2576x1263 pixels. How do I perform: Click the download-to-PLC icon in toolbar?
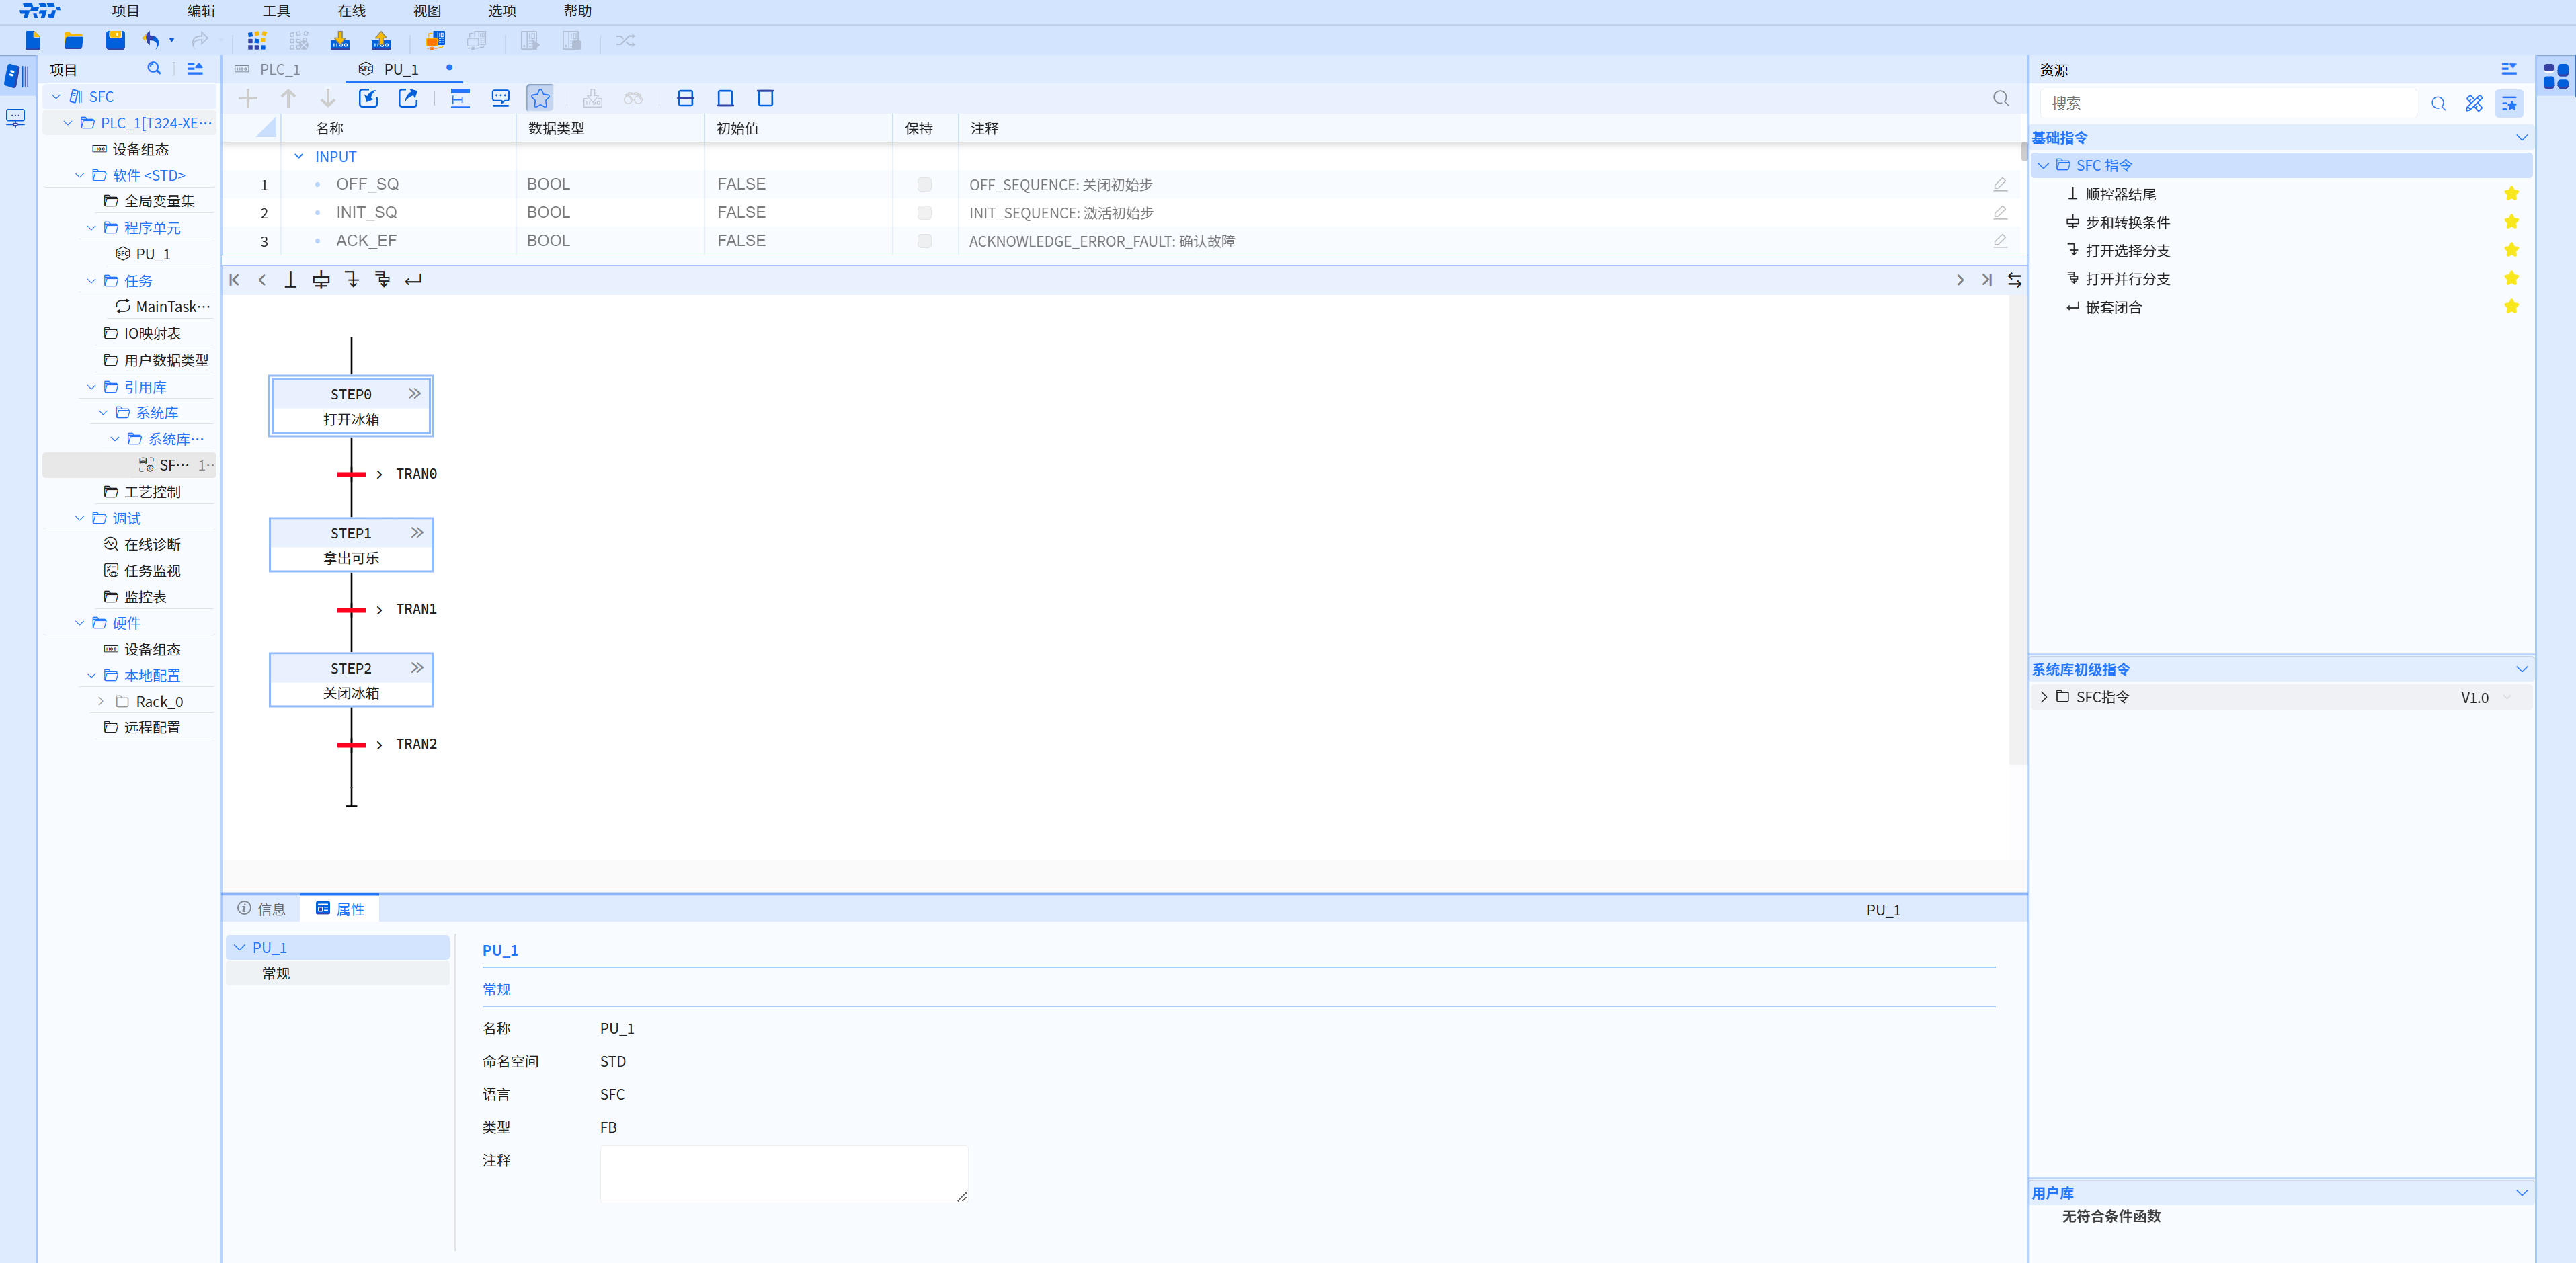(340, 40)
